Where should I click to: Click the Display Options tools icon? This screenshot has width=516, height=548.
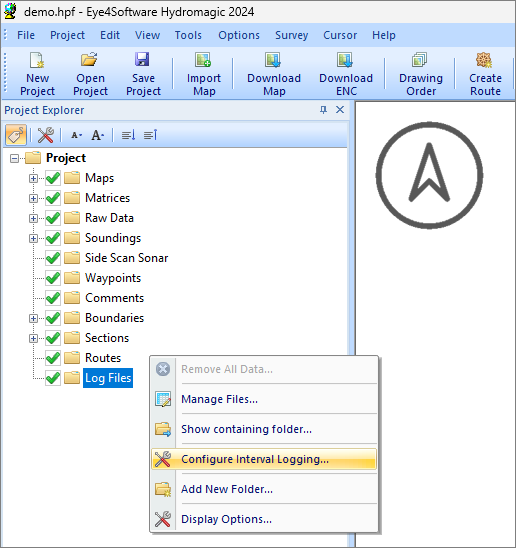tap(163, 519)
